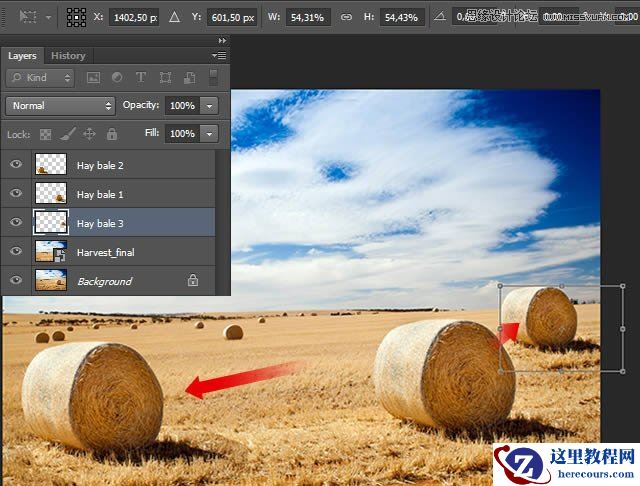This screenshot has height=486, width=640.
Task: Open the Kind filter dropdown
Action: [x=40, y=78]
